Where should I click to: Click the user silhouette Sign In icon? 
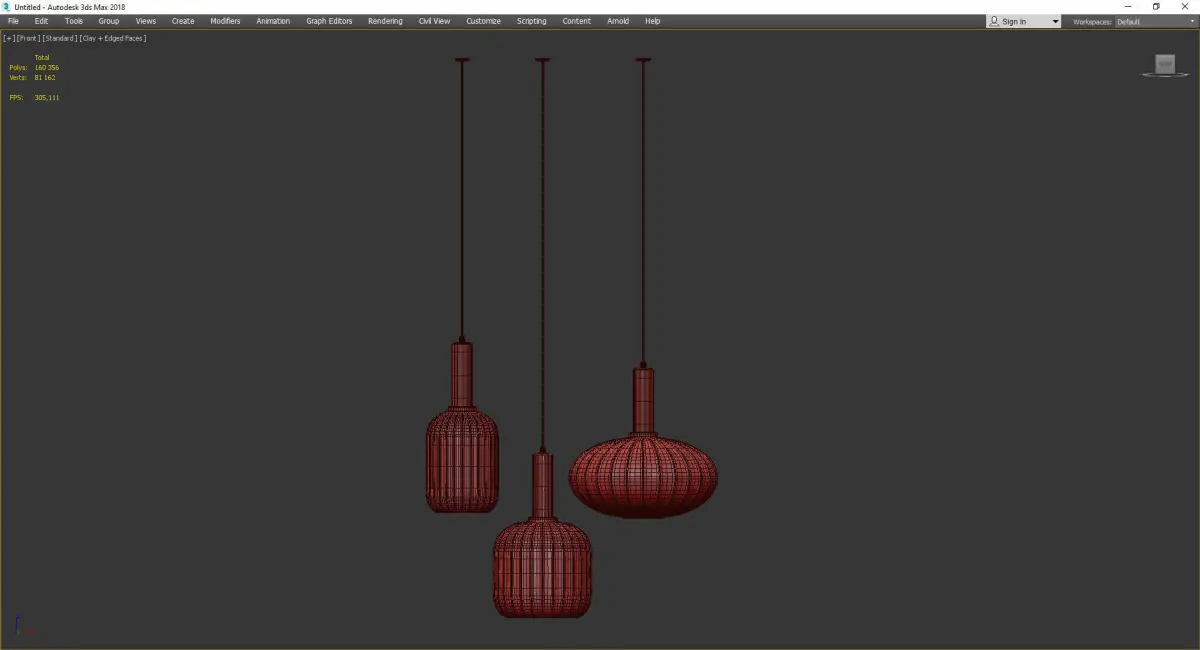coord(994,21)
